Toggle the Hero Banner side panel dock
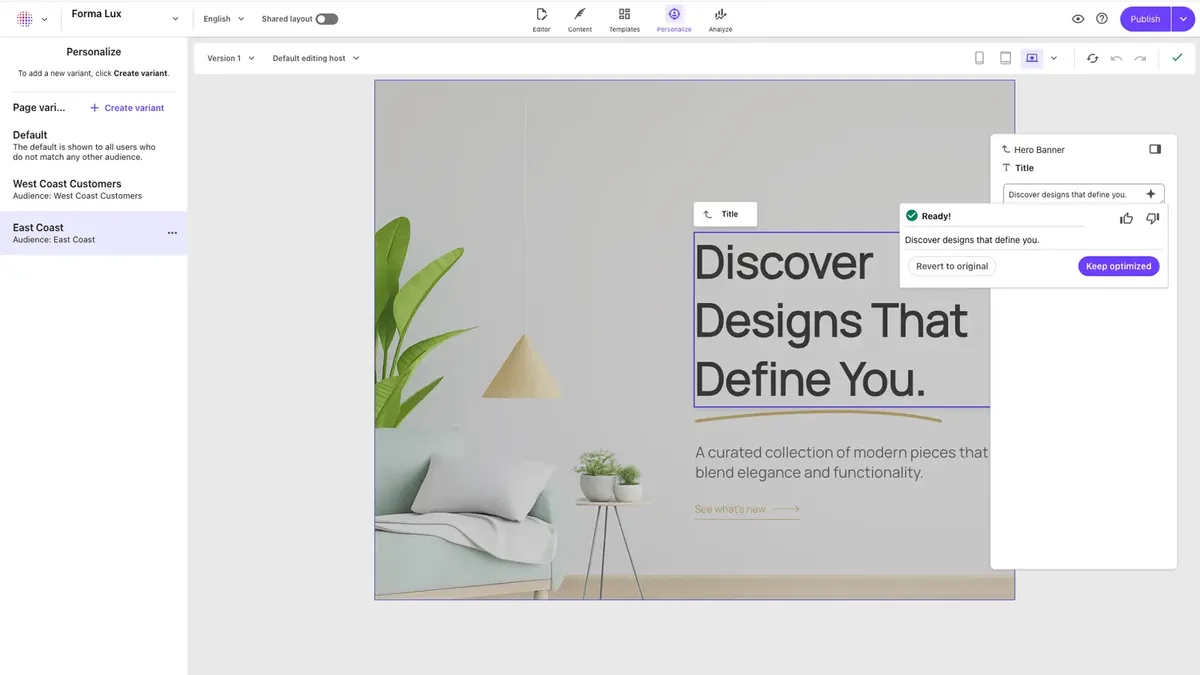This screenshot has width=1200, height=675. 1155,149
